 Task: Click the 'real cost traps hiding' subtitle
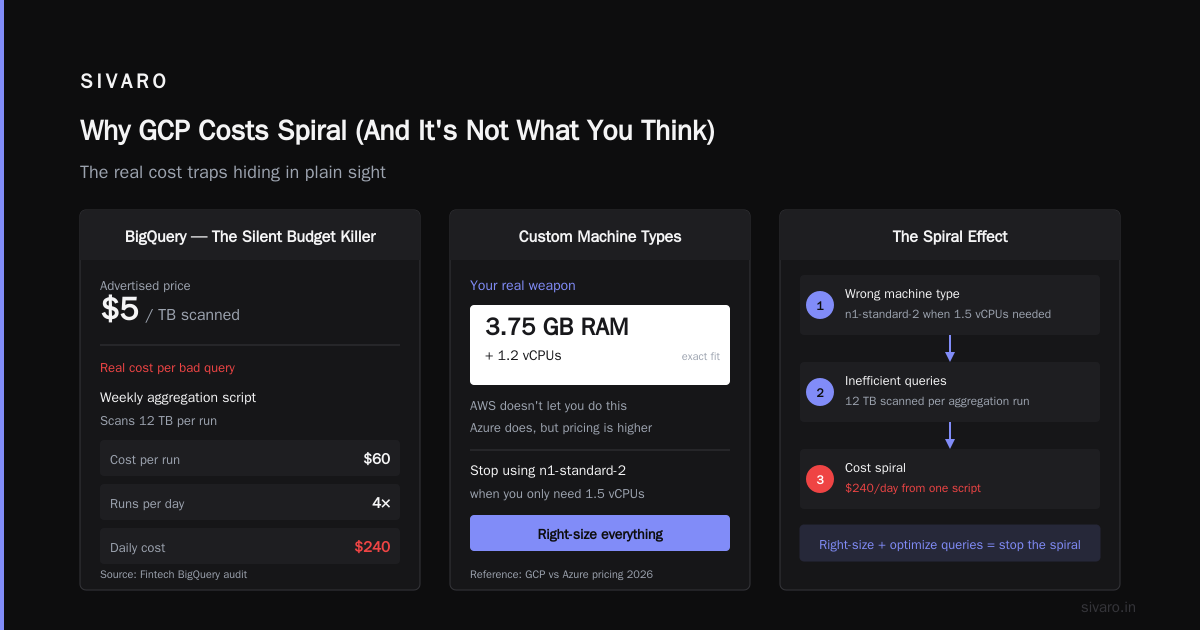[x=233, y=172]
